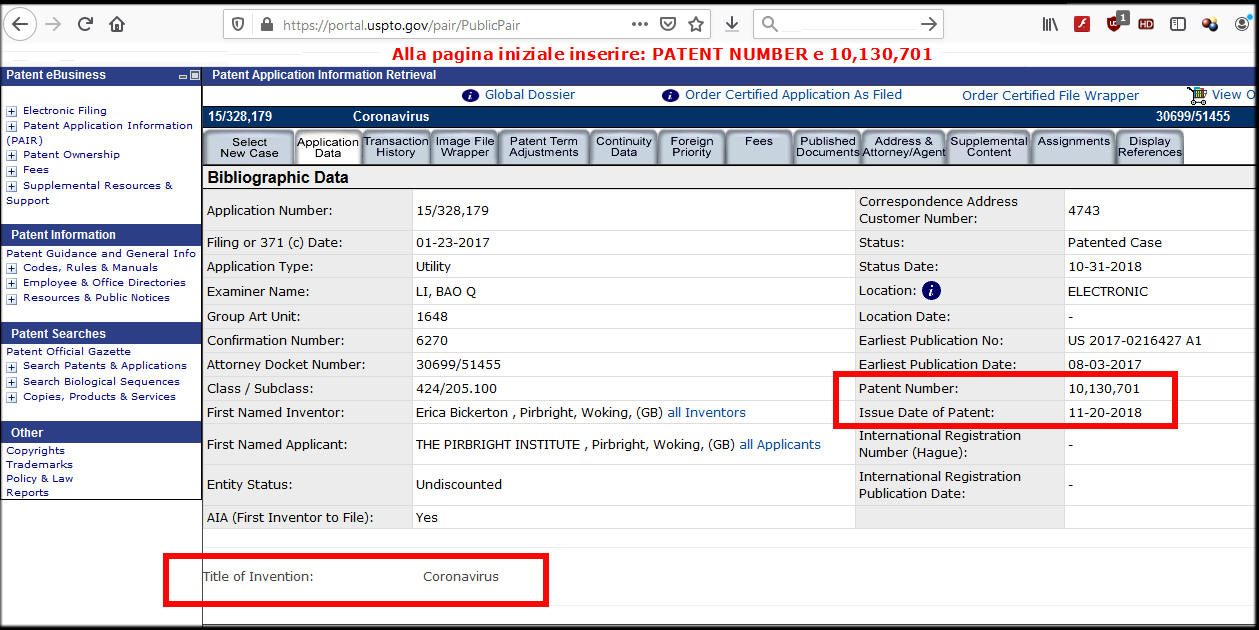The width and height of the screenshot is (1259, 630).
Task: Click Order Certified Application As Filed
Action: (x=793, y=95)
